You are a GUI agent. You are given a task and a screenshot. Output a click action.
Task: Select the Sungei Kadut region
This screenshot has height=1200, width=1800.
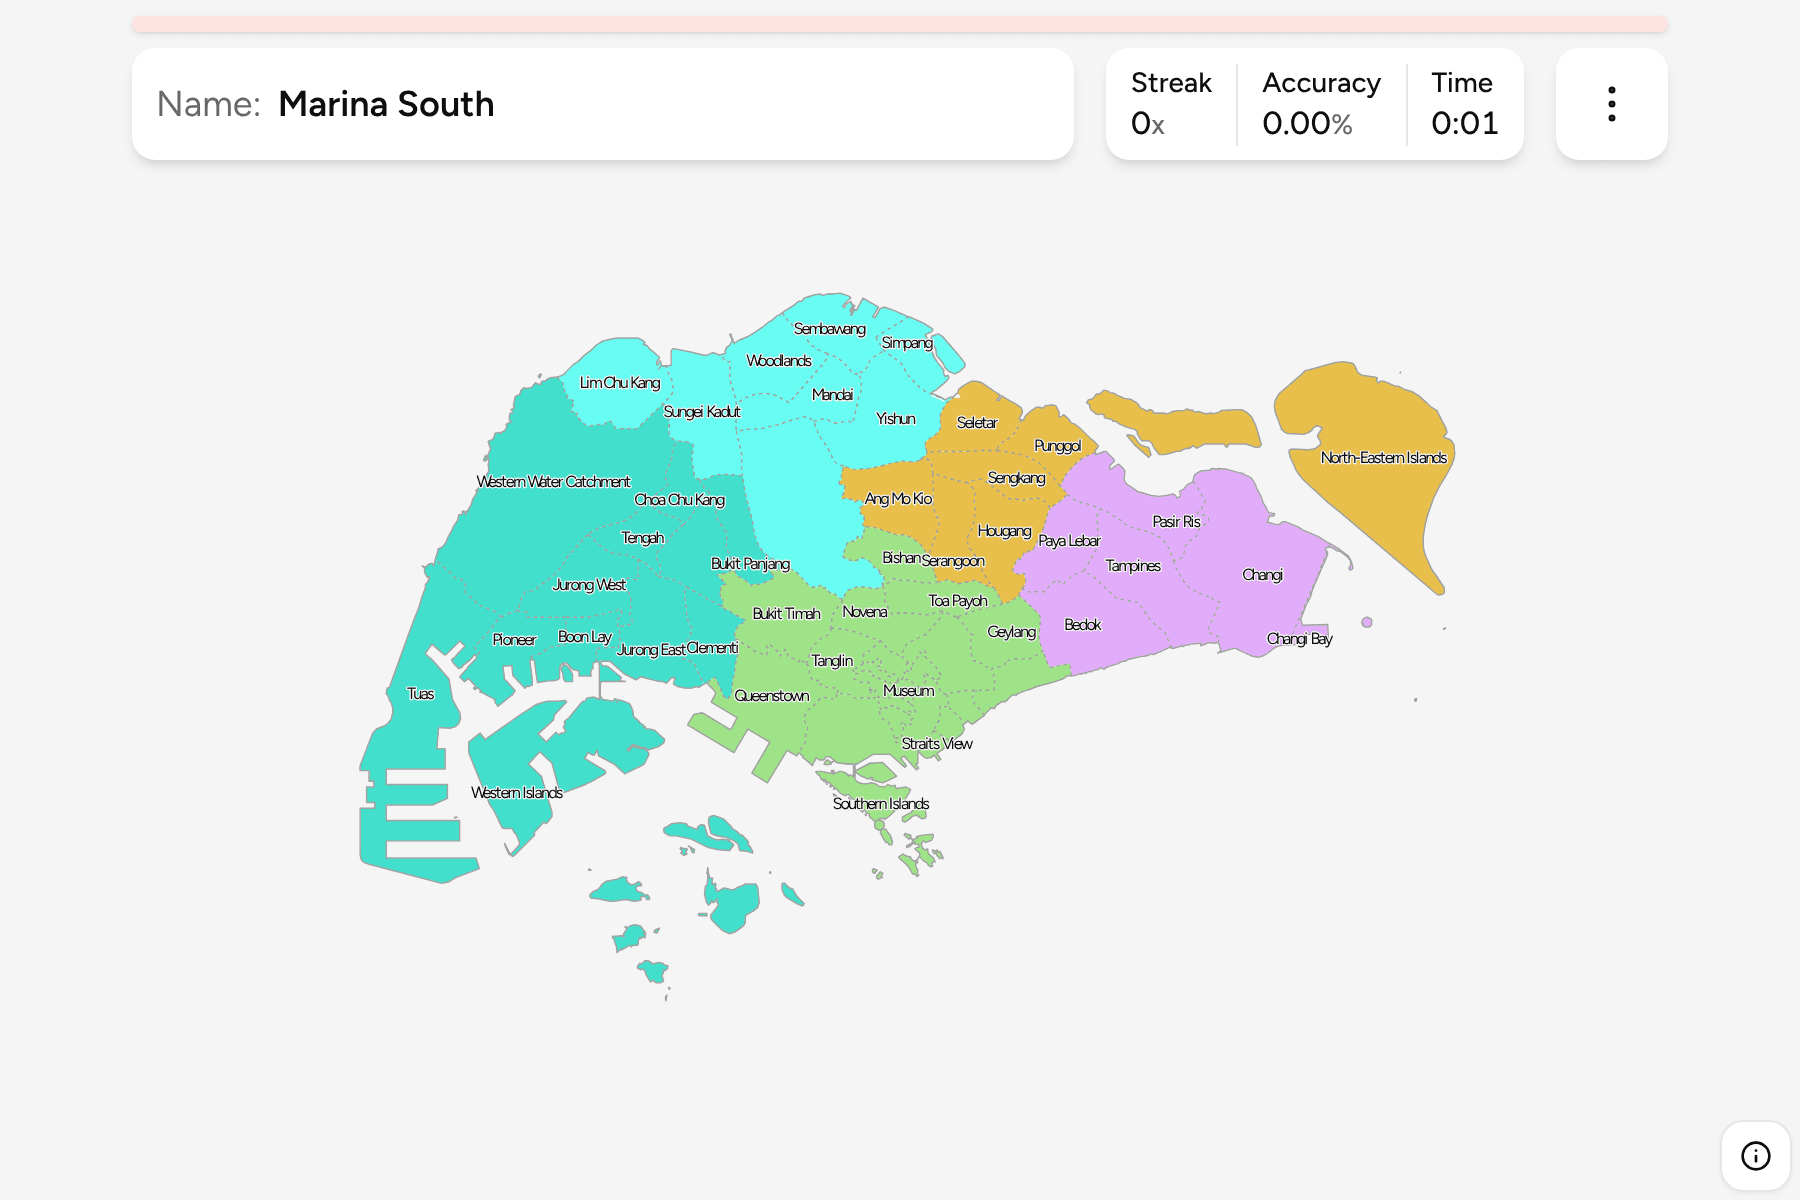click(701, 412)
